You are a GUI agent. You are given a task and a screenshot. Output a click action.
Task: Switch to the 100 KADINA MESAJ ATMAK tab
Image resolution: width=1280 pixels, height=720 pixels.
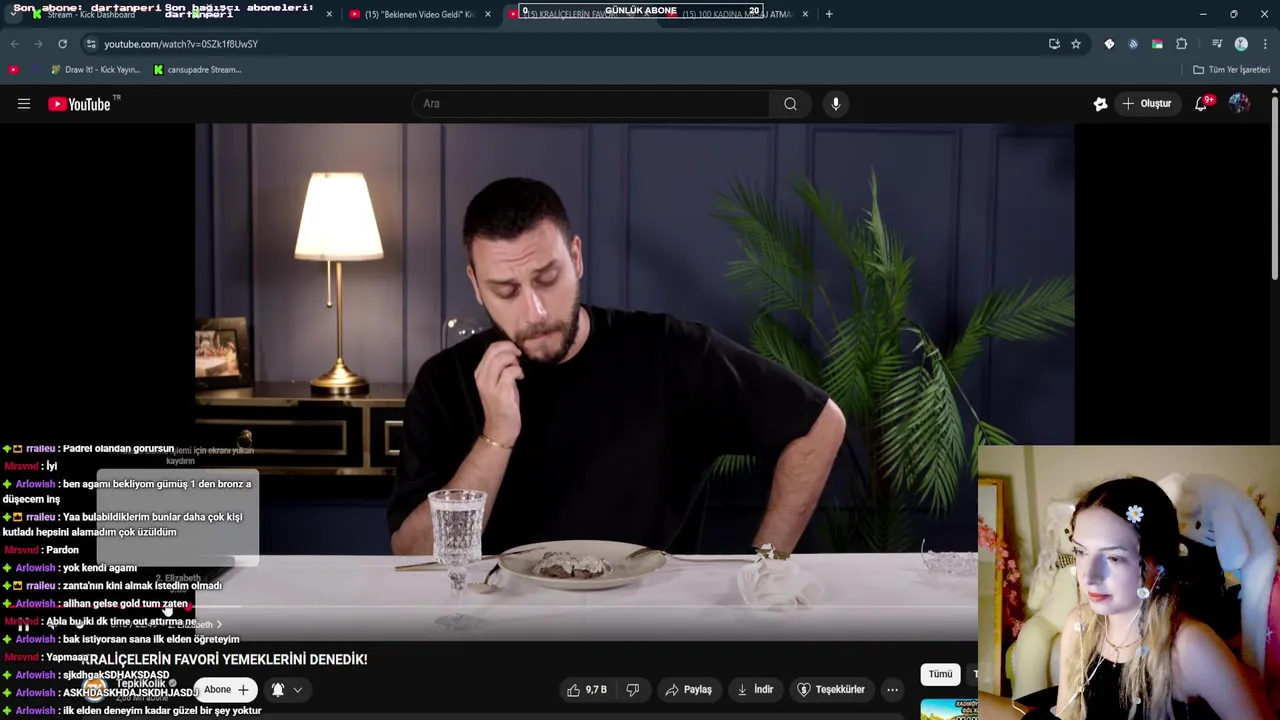point(735,14)
